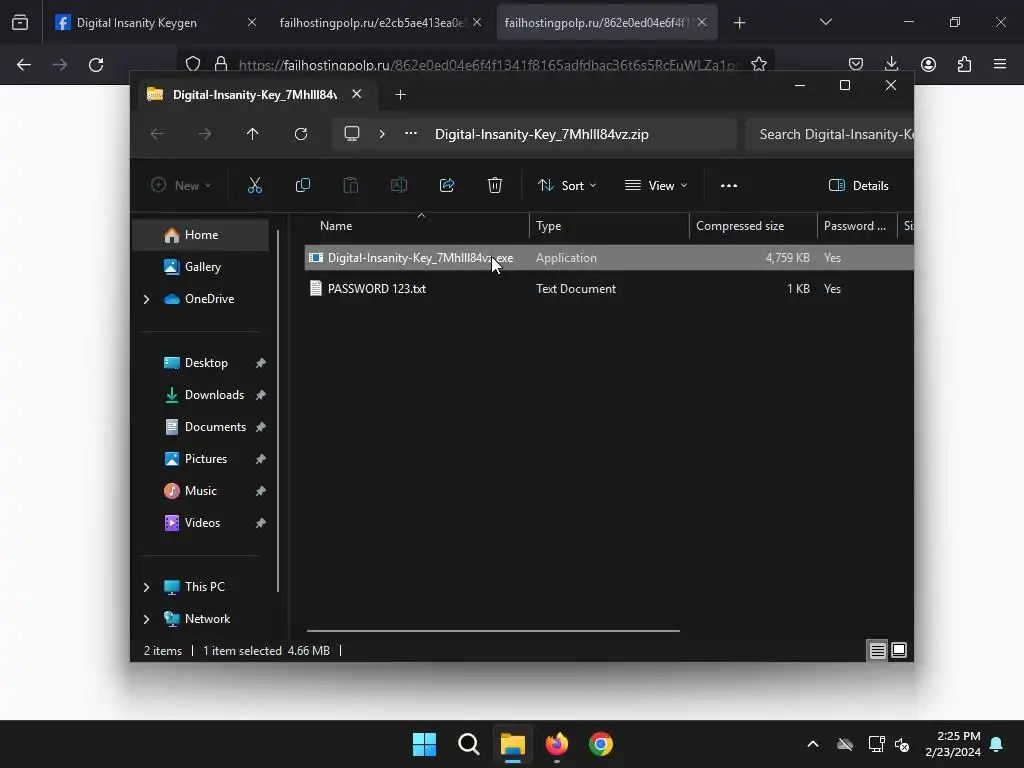Screen dimensions: 1024x768
Task: Switch to failhostingpolp.ru/e2cb5ae413 tab
Action: pos(381,23)
